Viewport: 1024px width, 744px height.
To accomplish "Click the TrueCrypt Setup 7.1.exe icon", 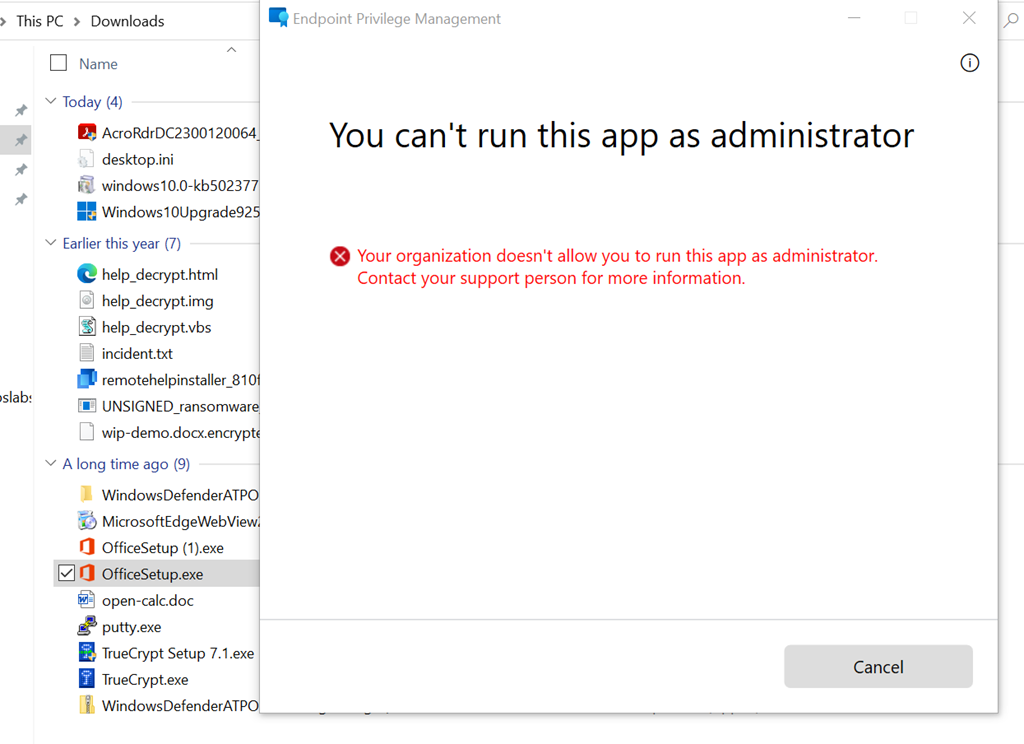I will click(86, 653).
